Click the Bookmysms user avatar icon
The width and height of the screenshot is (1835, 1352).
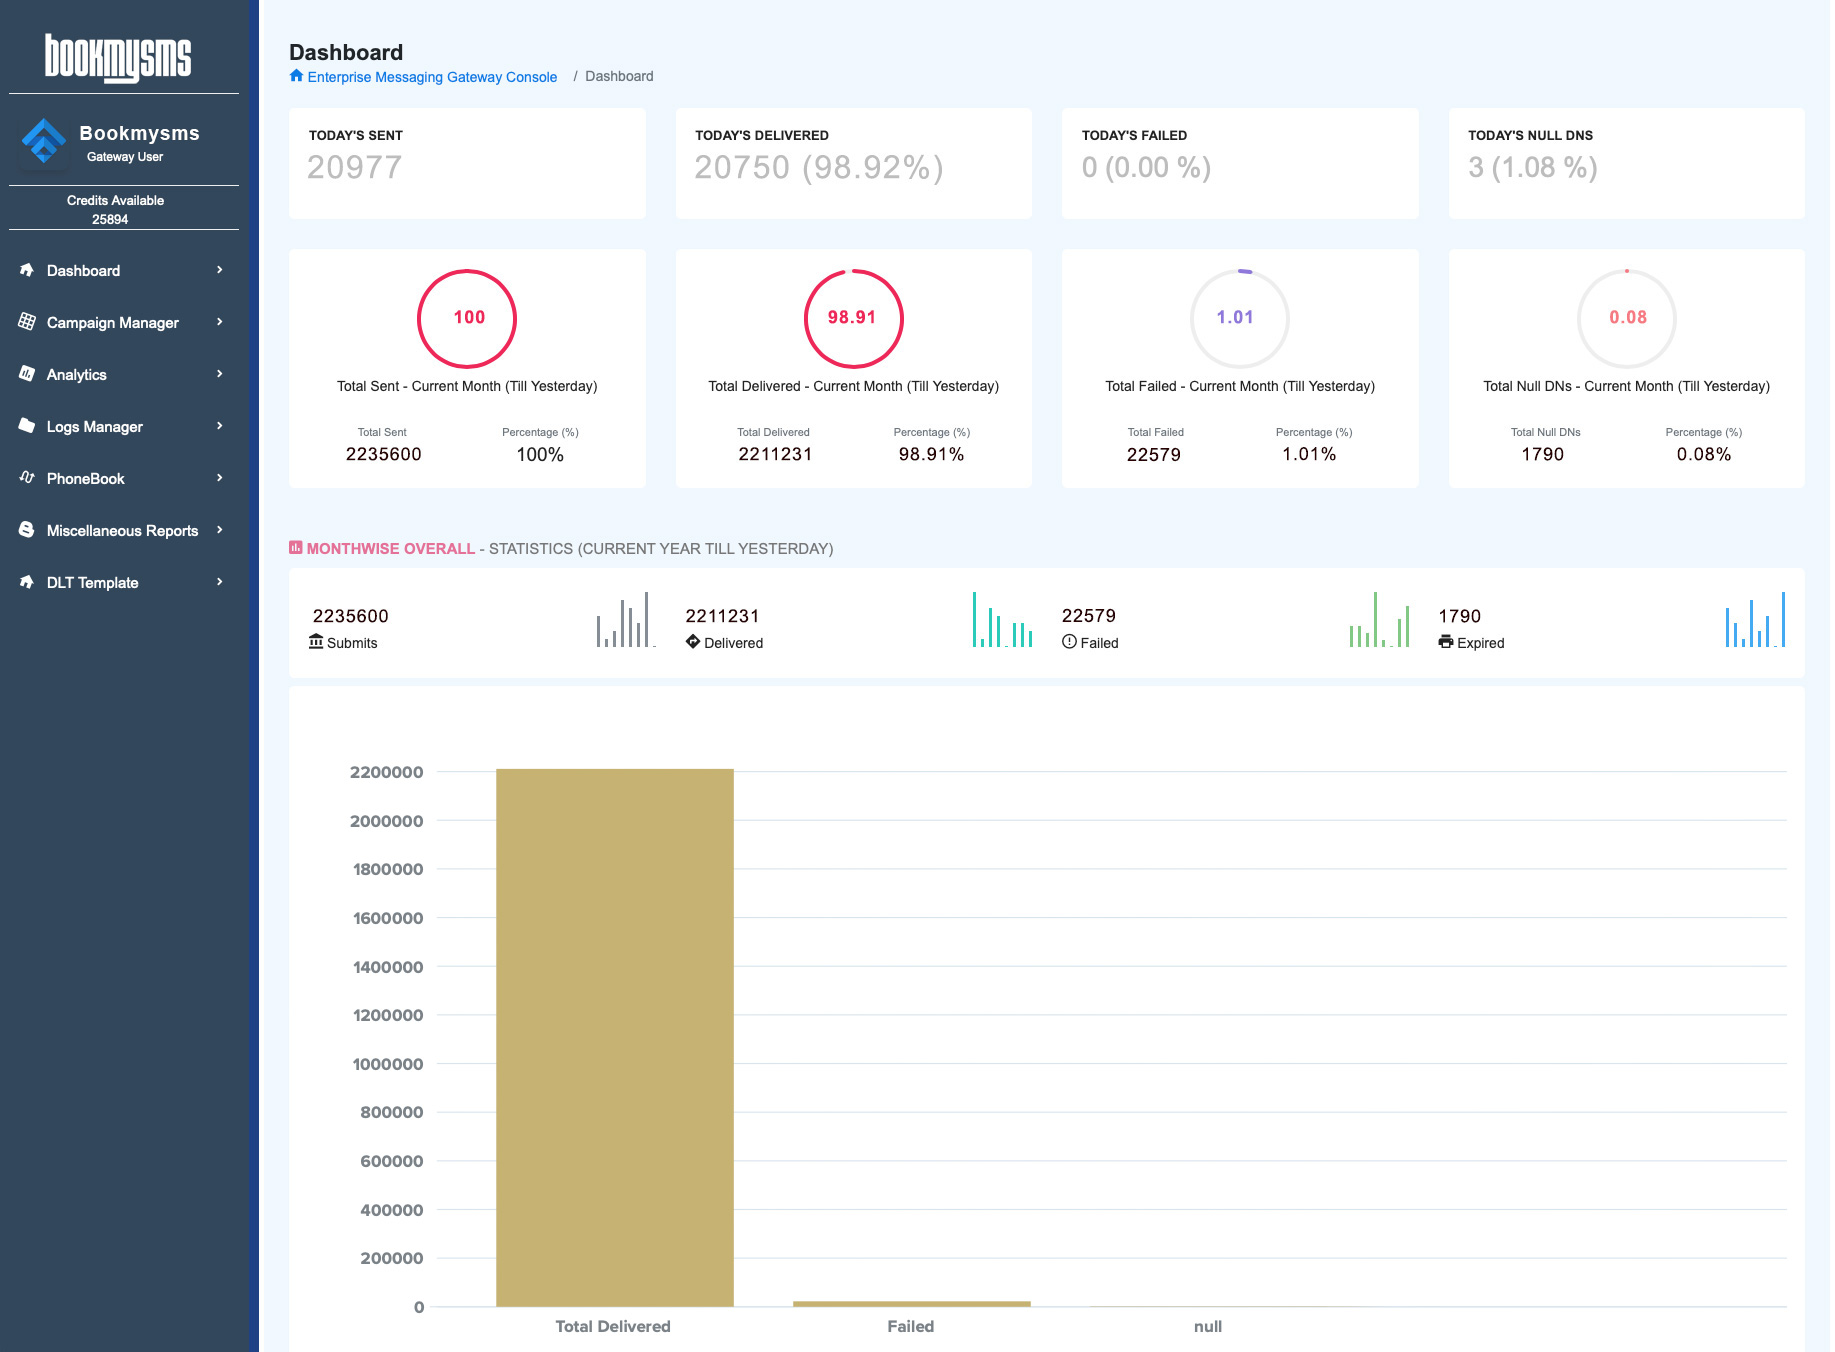click(43, 142)
